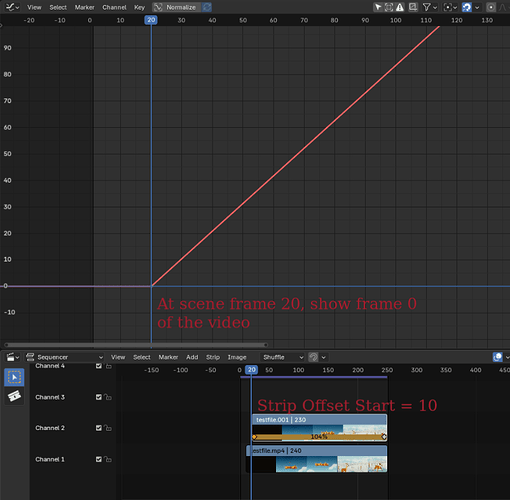The width and height of the screenshot is (510, 500).
Task: Uncheck Channel 3 mute checkbox
Action: click(x=99, y=397)
